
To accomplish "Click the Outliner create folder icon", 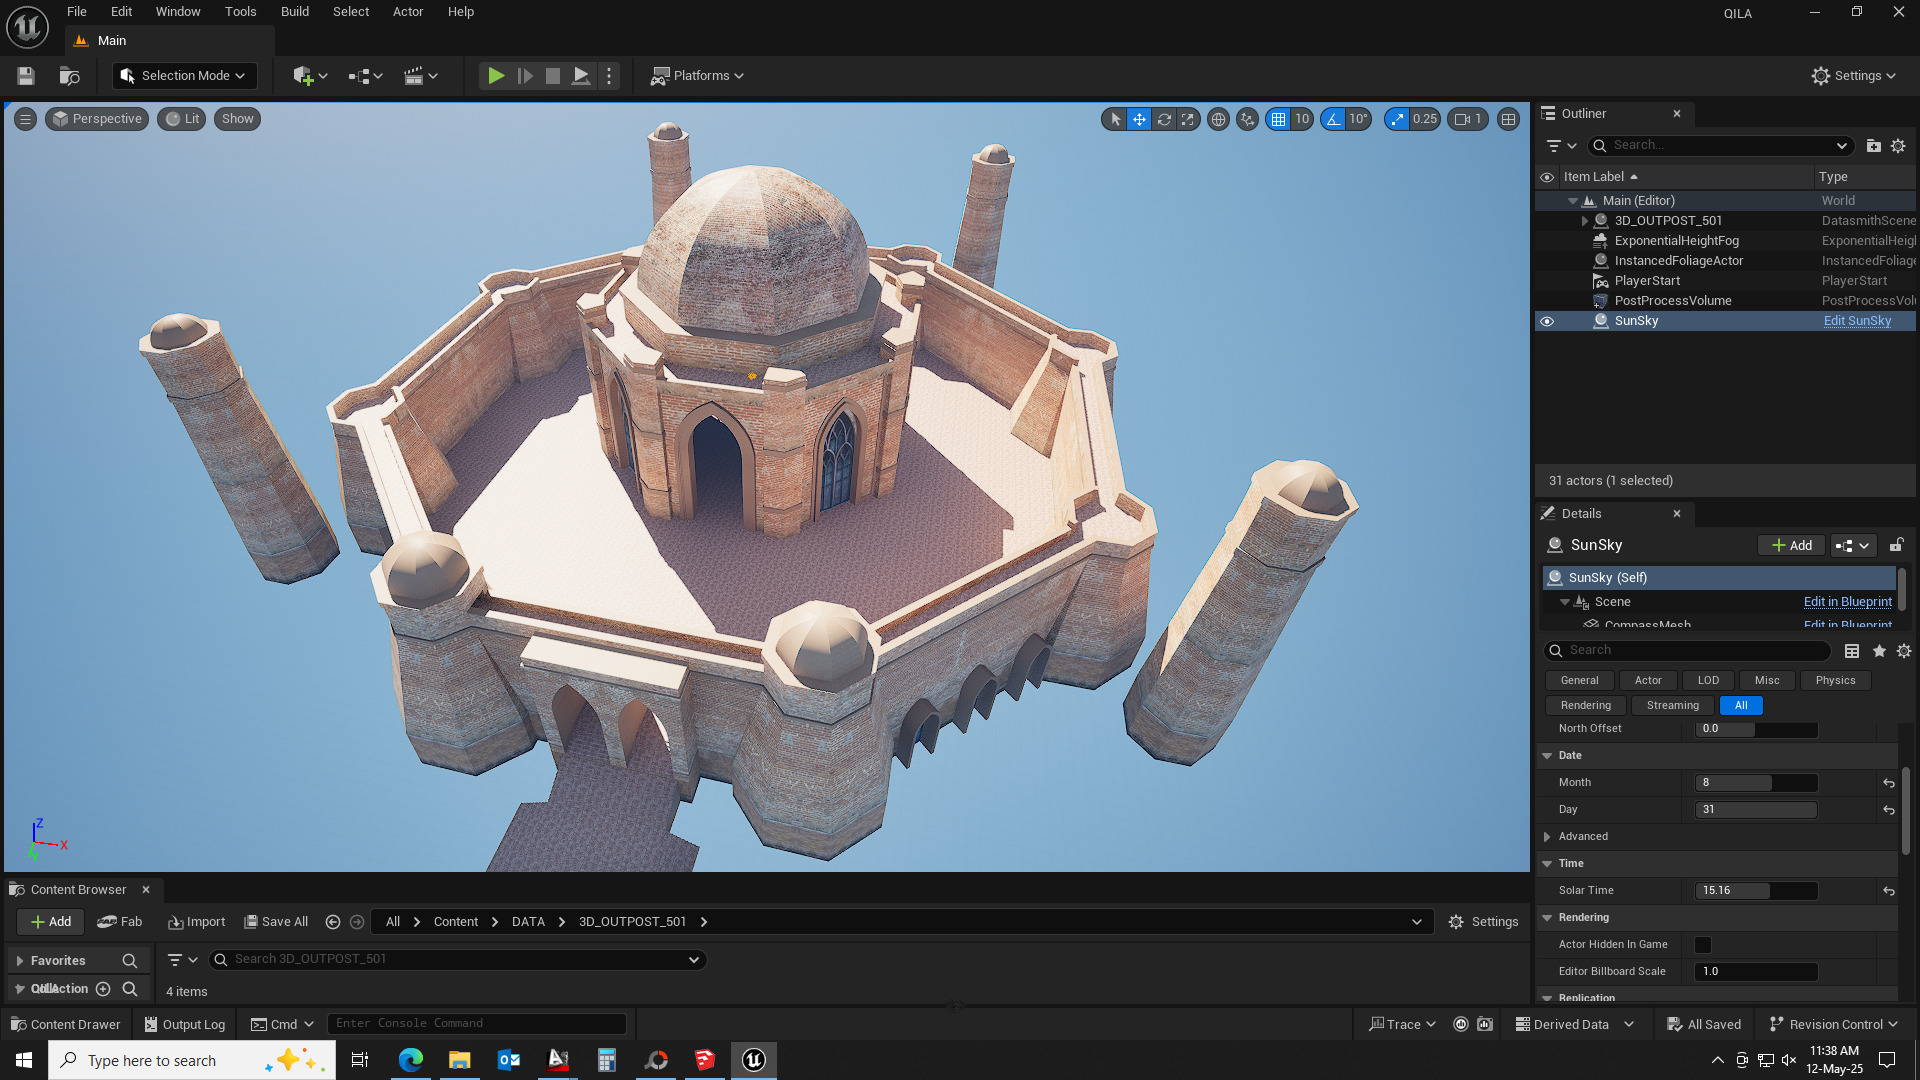I will tap(1873, 146).
